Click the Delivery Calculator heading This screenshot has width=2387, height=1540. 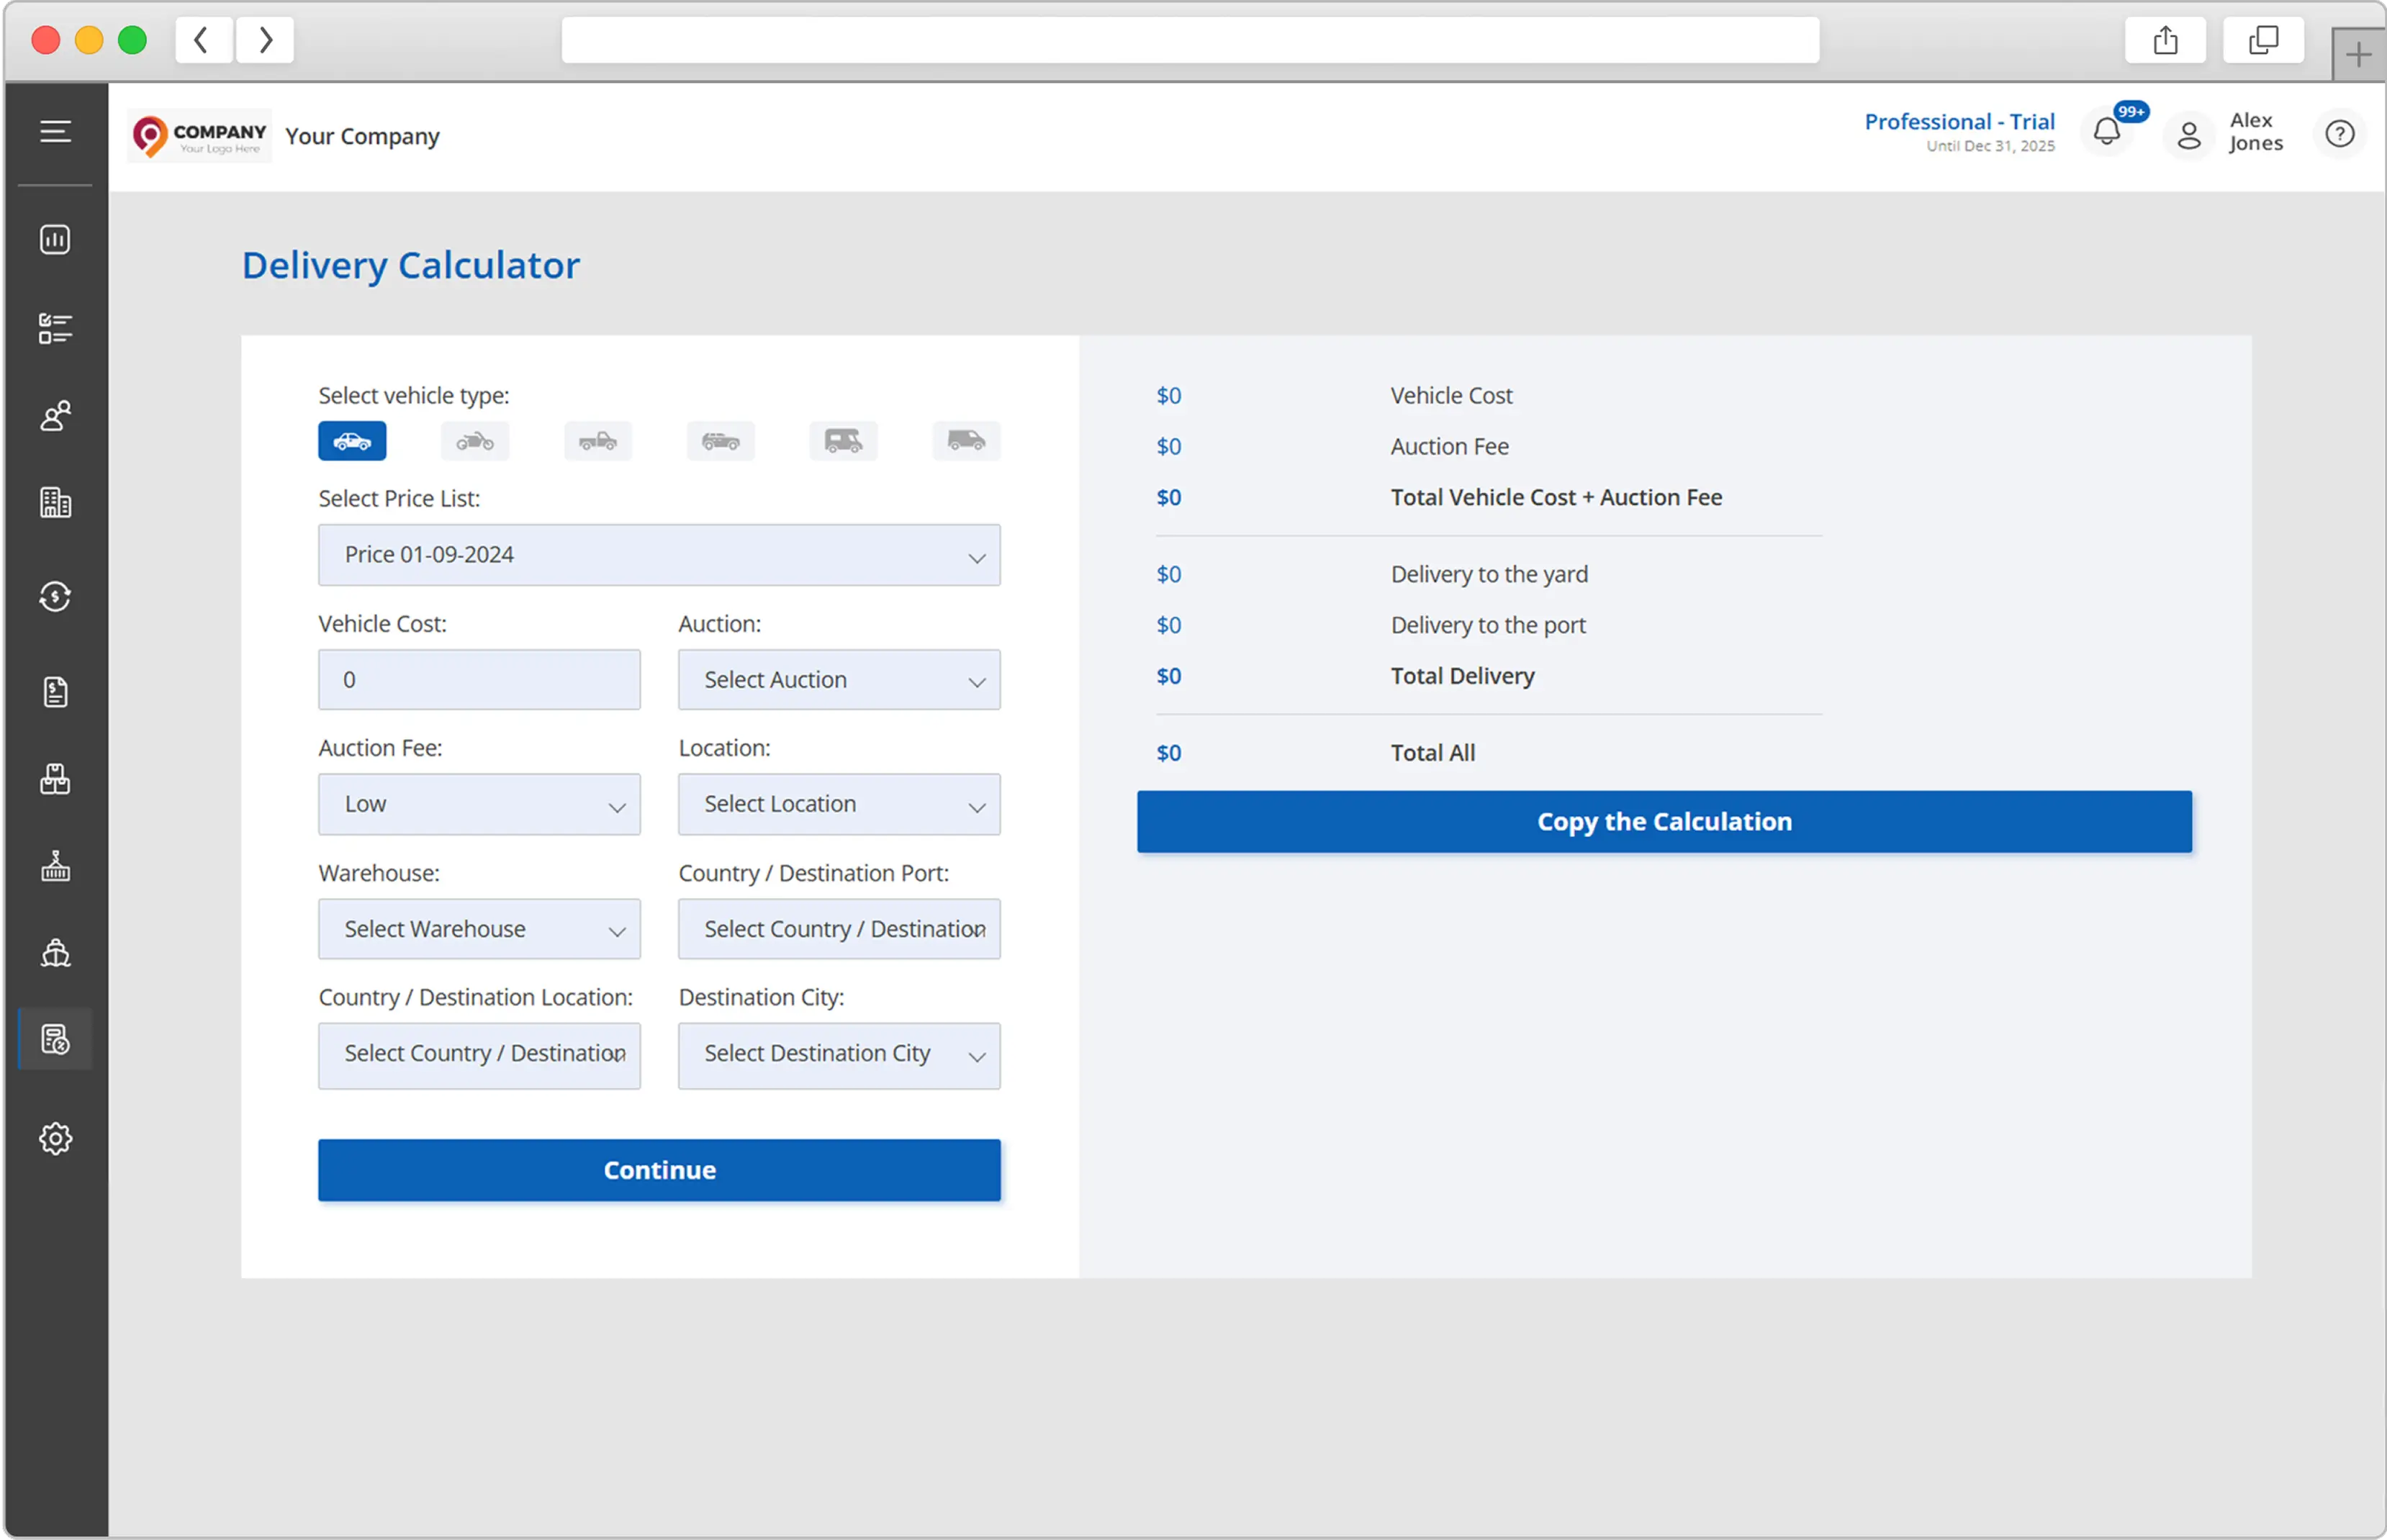pos(411,265)
